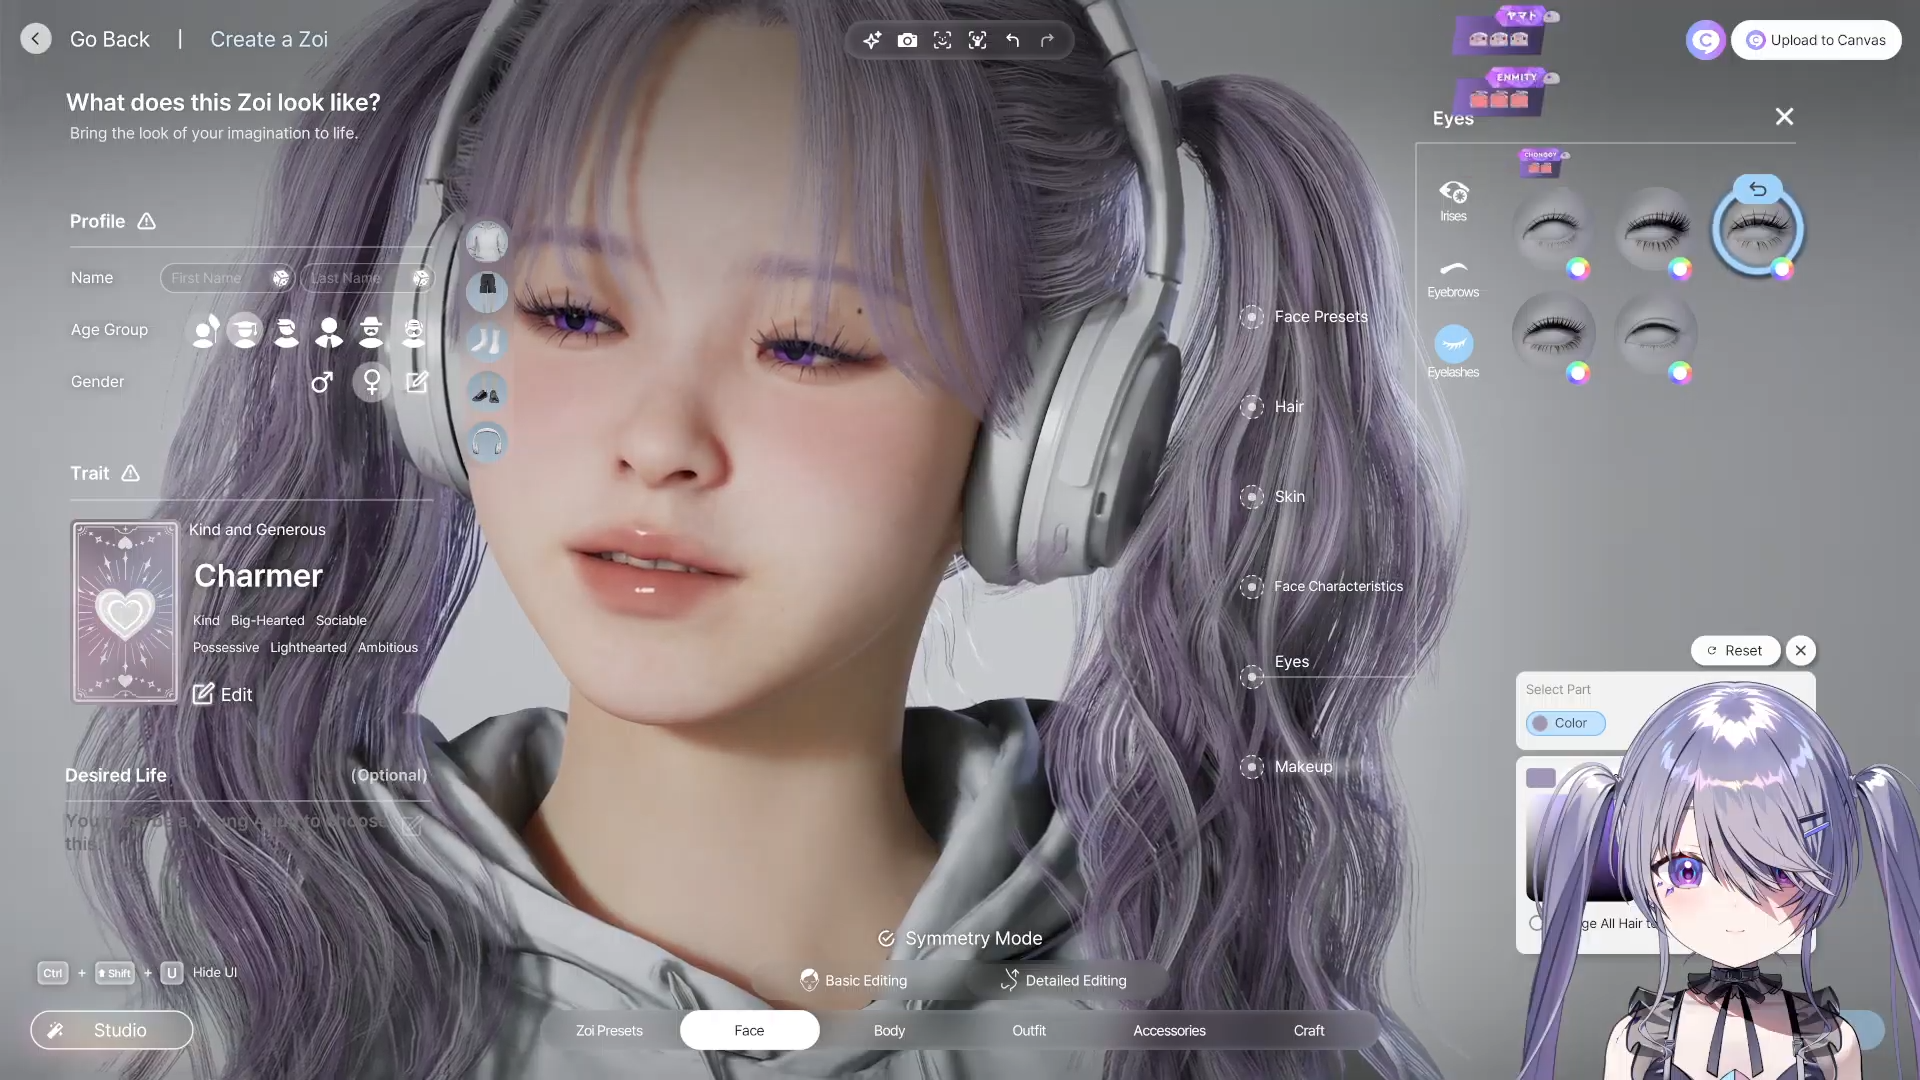Click the First Name input field
The height and width of the screenshot is (1080, 1920).
coord(227,278)
